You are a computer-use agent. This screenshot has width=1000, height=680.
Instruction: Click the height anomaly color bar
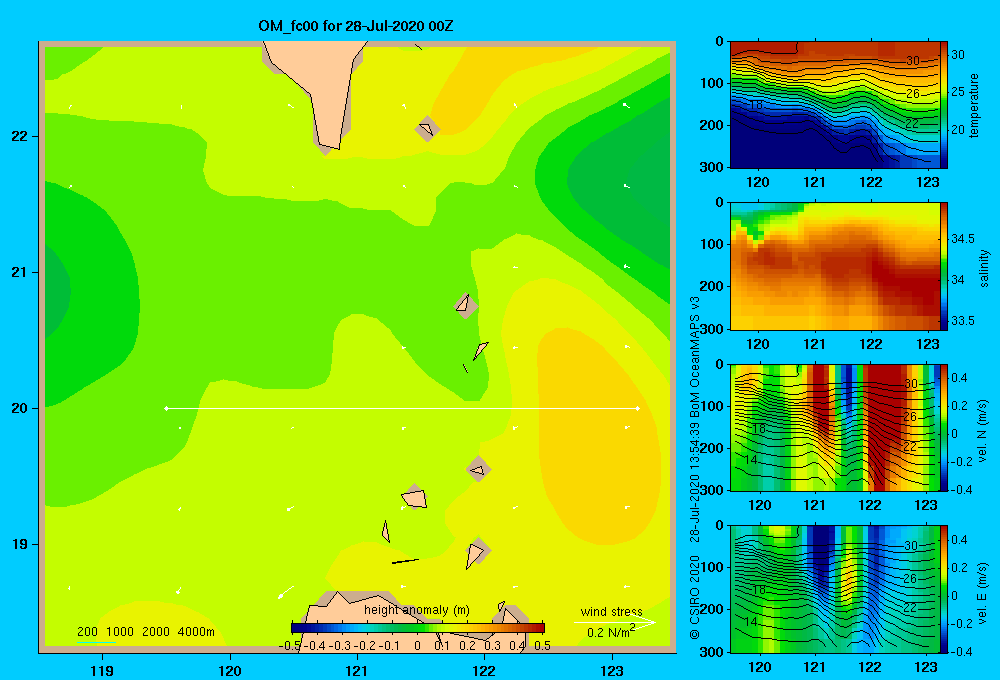418,628
